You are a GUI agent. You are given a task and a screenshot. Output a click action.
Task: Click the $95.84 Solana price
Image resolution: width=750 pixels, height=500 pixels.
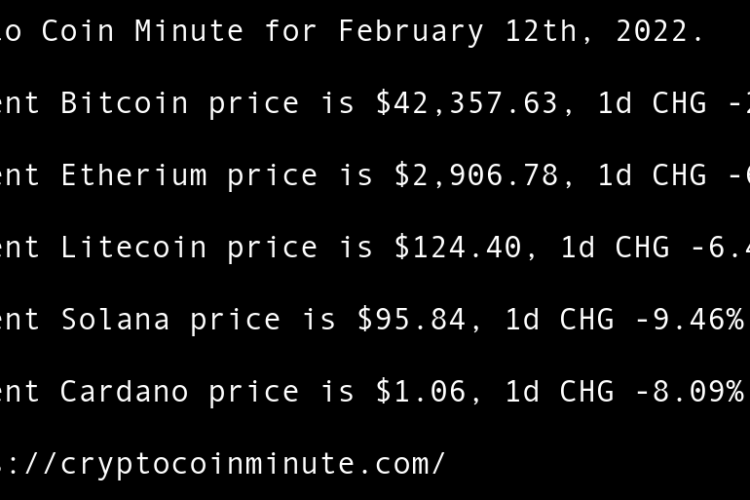[412, 319]
